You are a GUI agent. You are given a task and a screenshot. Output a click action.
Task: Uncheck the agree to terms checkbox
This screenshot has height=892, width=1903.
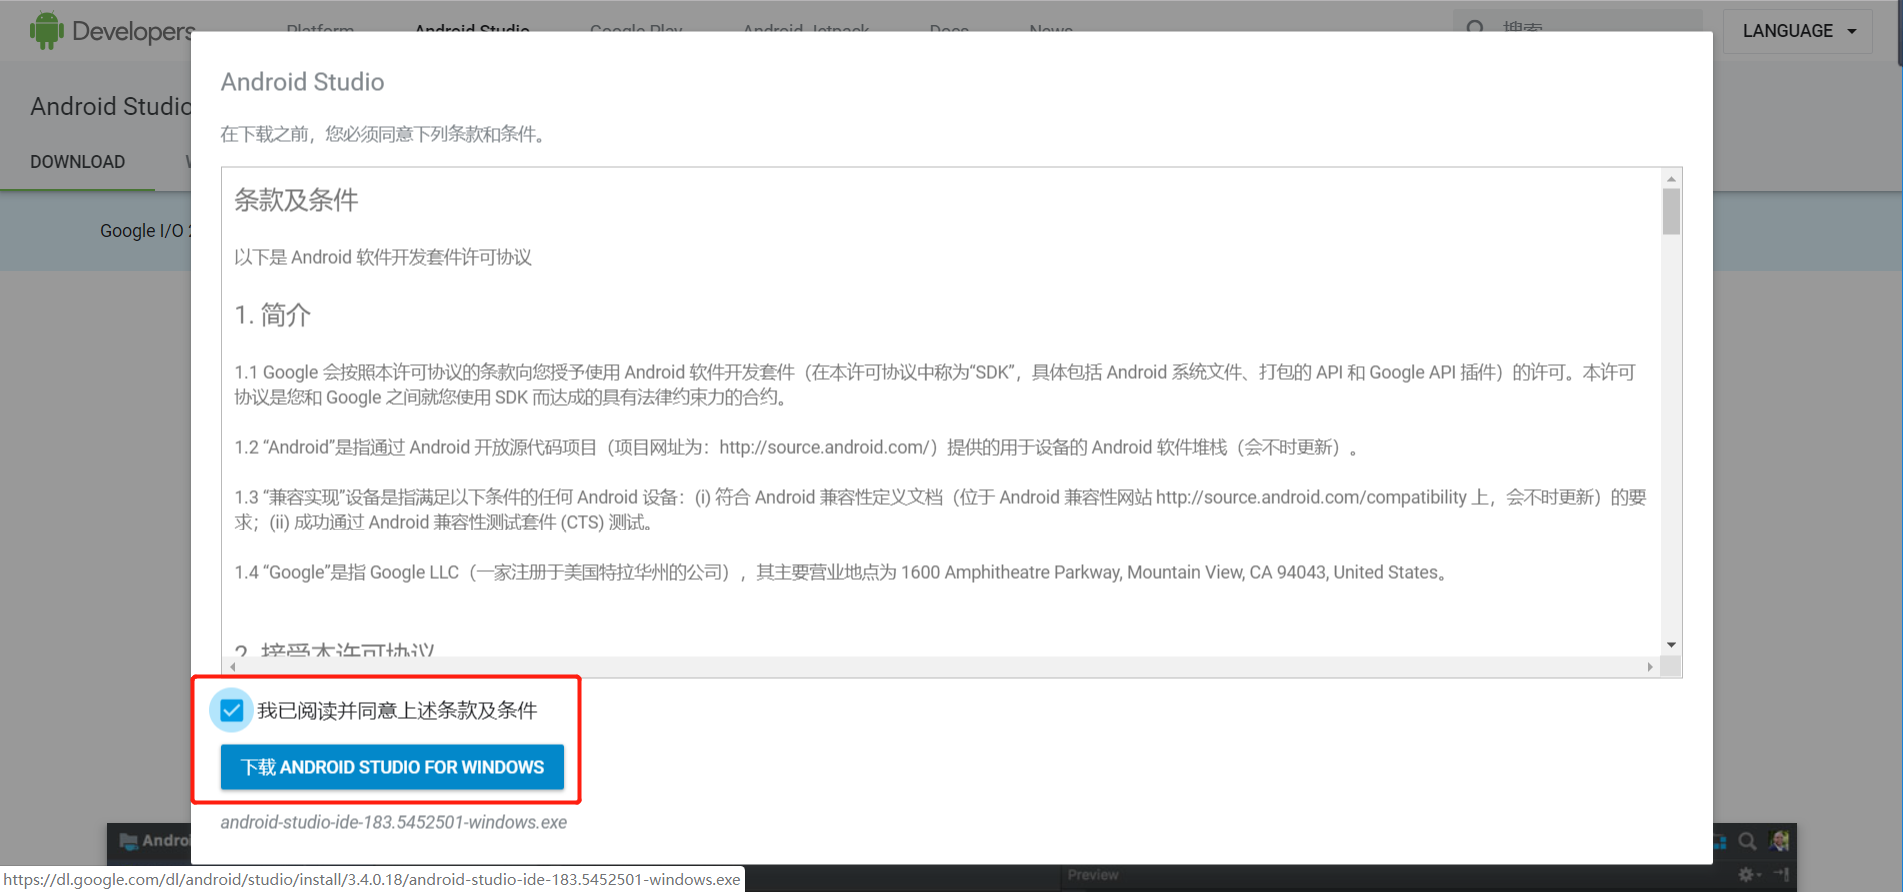click(x=232, y=711)
